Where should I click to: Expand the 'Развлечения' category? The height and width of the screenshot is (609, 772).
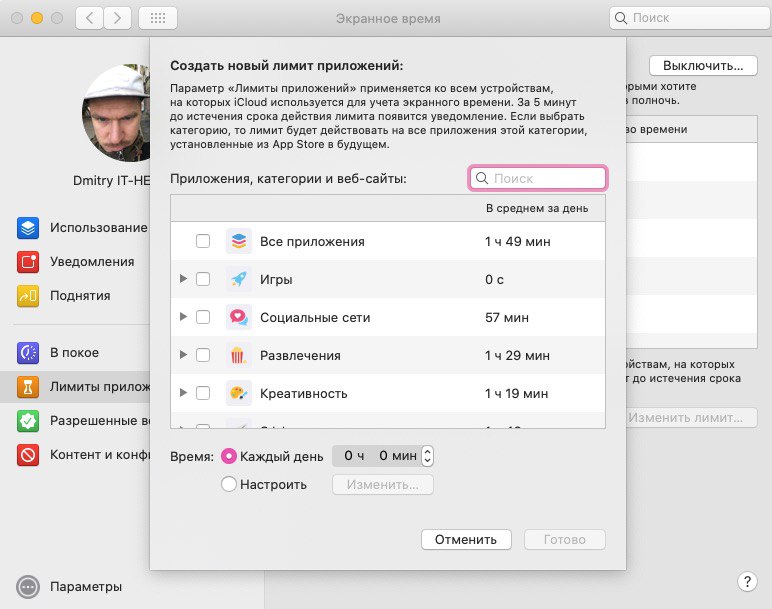[183, 355]
